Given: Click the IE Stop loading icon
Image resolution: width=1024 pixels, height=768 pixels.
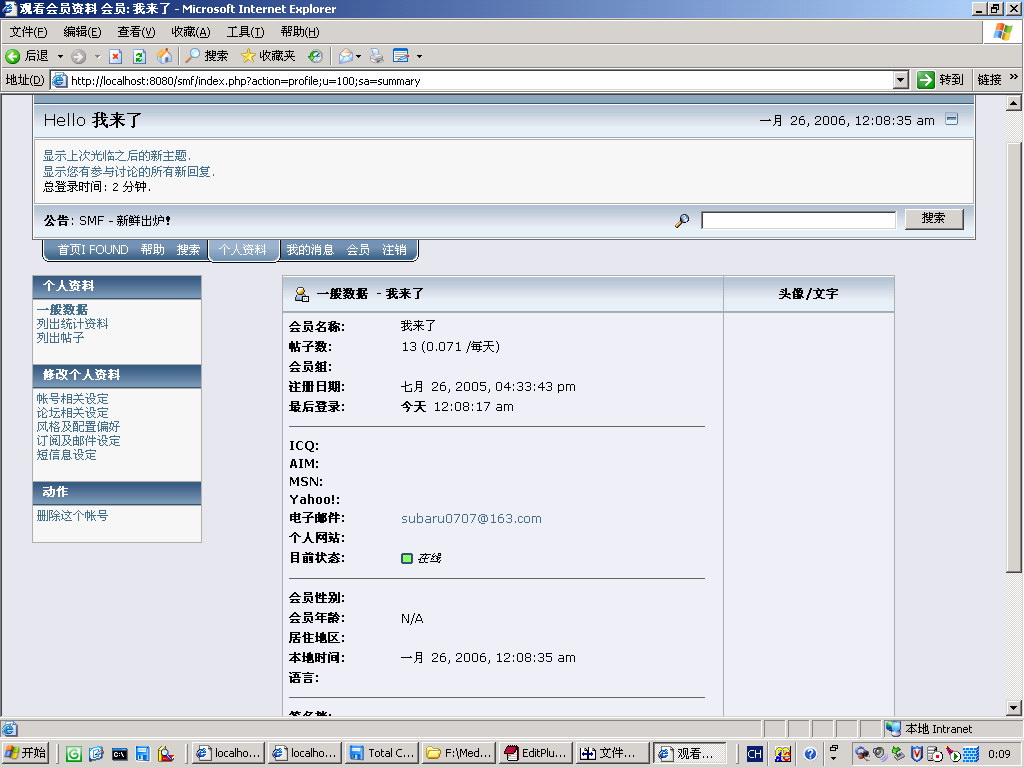Looking at the screenshot, I should pos(116,57).
